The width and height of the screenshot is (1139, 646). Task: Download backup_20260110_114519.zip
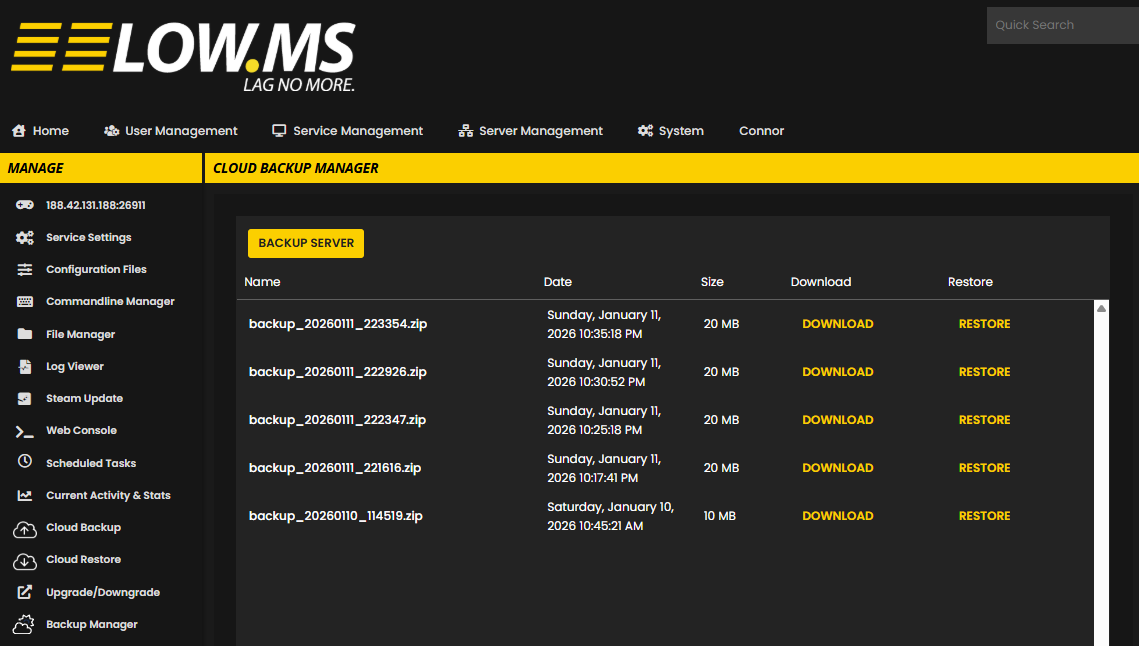click(837, 515)
